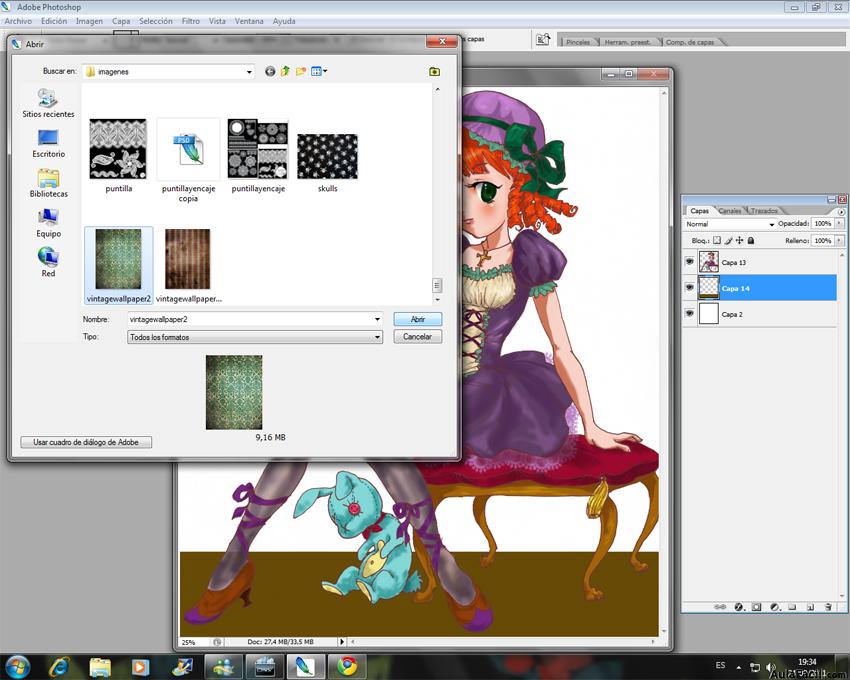Go up one folder level

pyautogui.click(x=285, y=71)
